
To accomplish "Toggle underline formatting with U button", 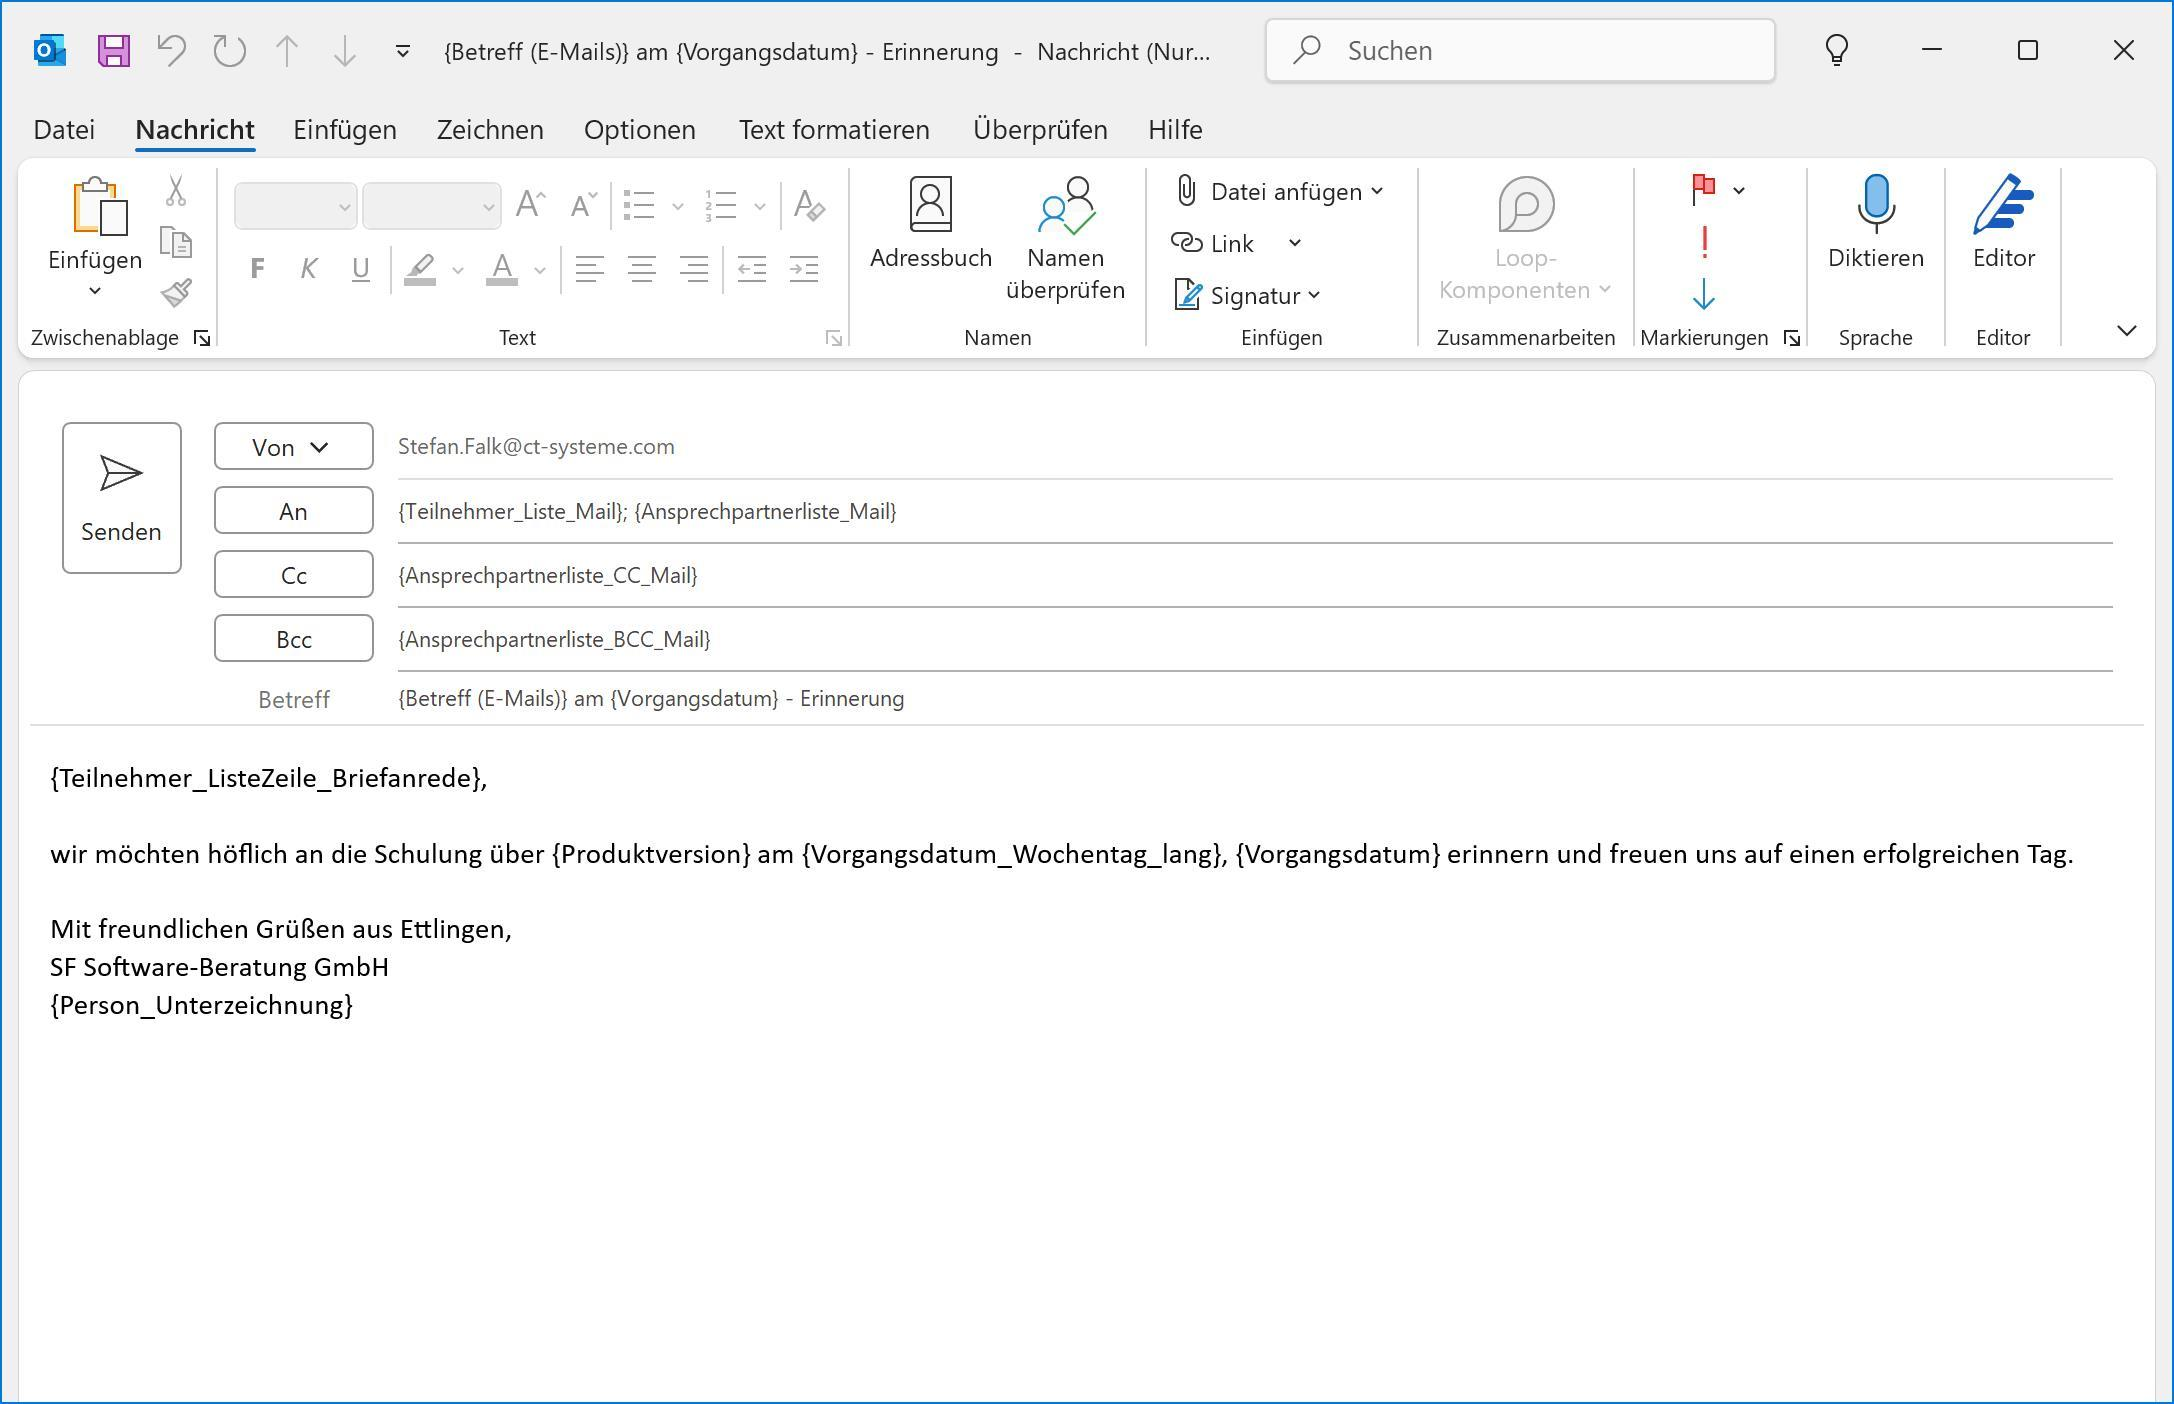I will [x=361, y=269].
